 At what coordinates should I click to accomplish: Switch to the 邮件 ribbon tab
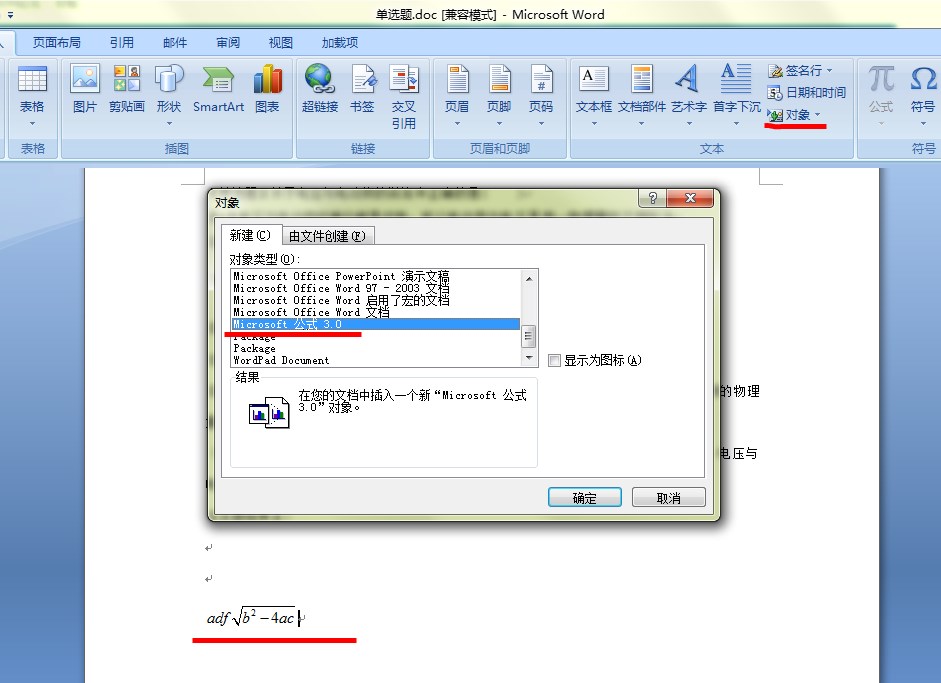(x=175, y=43)
